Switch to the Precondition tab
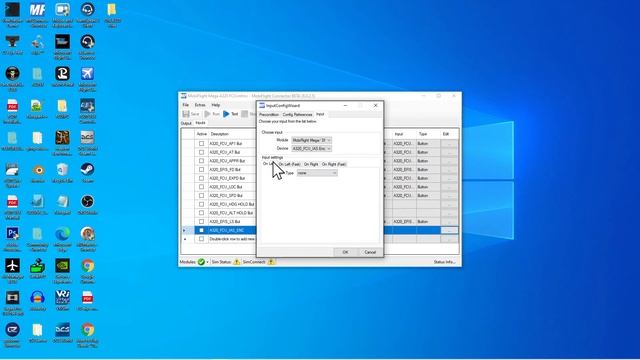Image resolution: width=640 pixels, height=360 pixels. (269, 115)
